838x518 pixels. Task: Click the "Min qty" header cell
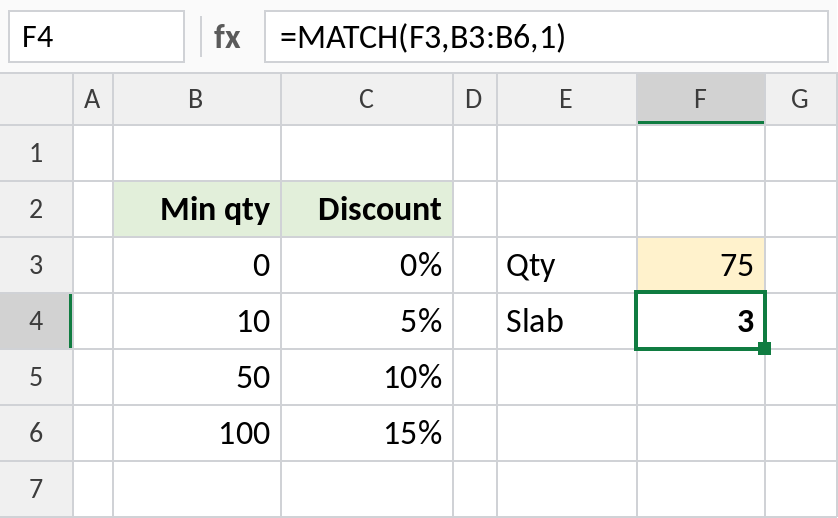coord(197,209)
